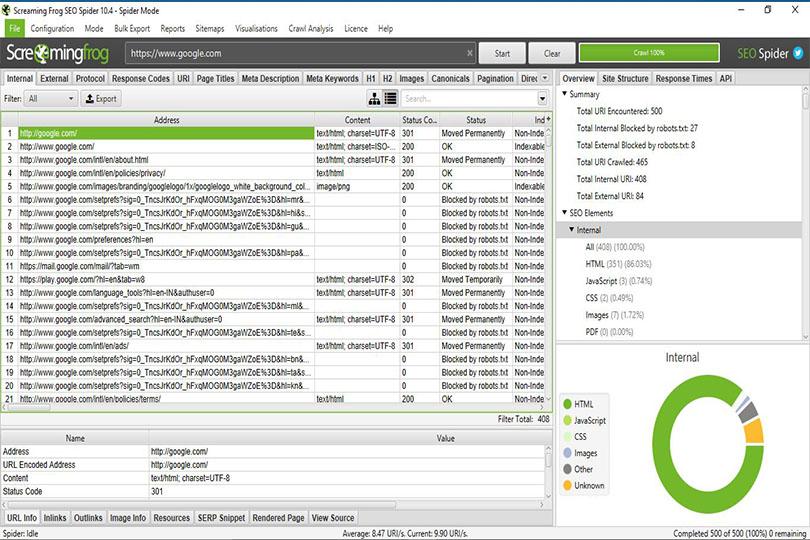The image size is (810, 540).
Task: Switch to the Page Titles tab
Action: point(215,78)
